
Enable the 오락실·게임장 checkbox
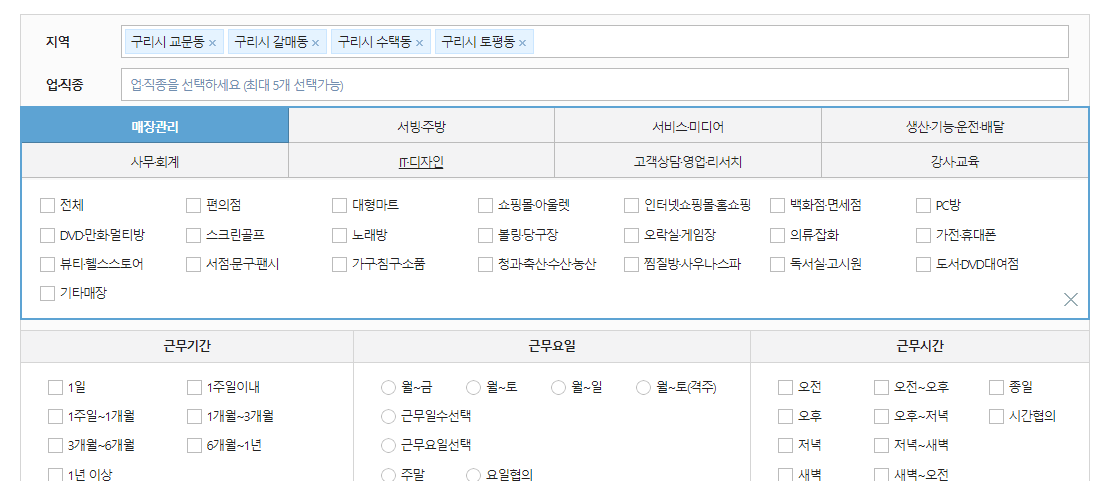[x=631, y=235]
